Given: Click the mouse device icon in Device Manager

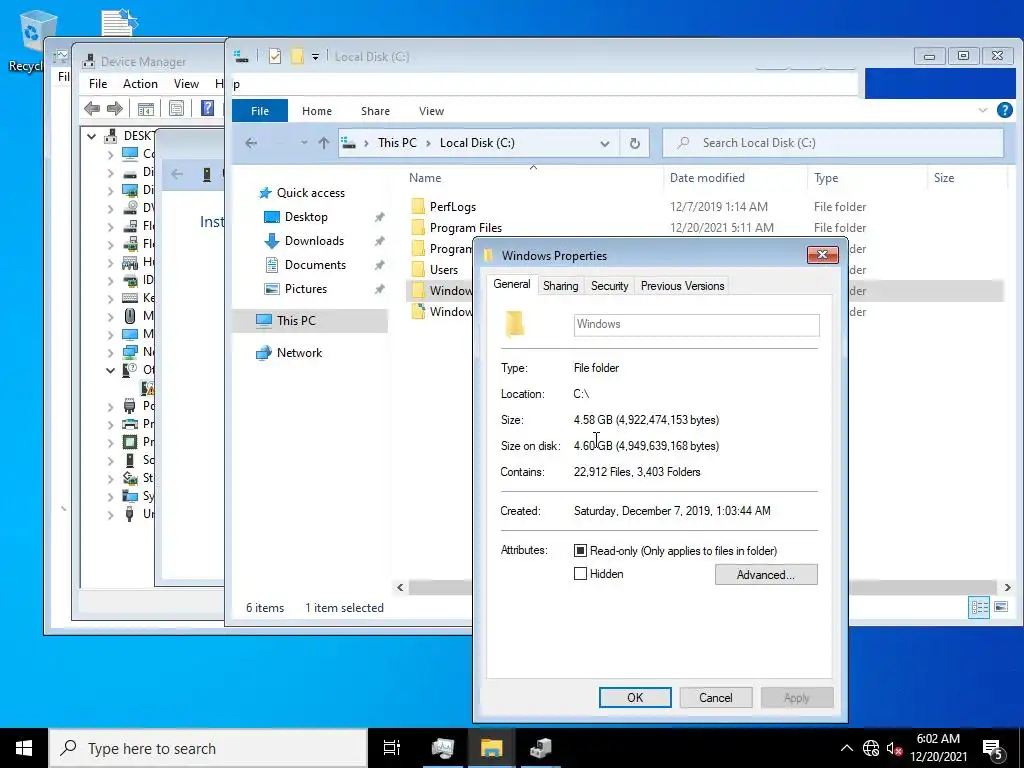Looking at the screenshot, I should 130,316.
